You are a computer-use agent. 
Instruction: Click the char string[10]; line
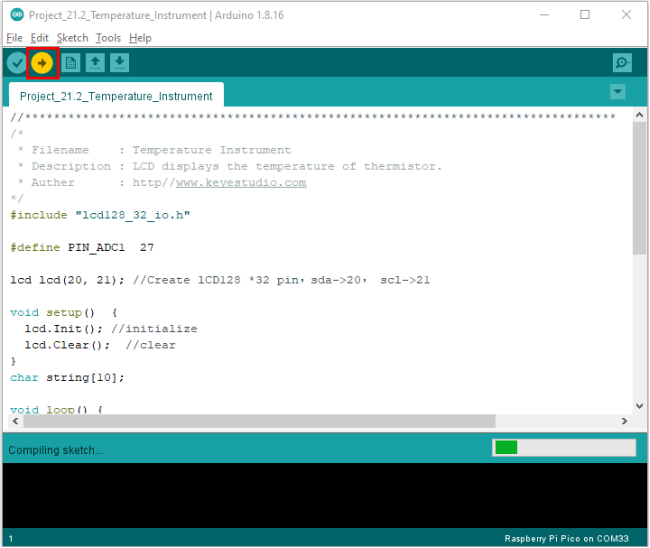click(x=67, y=378)
